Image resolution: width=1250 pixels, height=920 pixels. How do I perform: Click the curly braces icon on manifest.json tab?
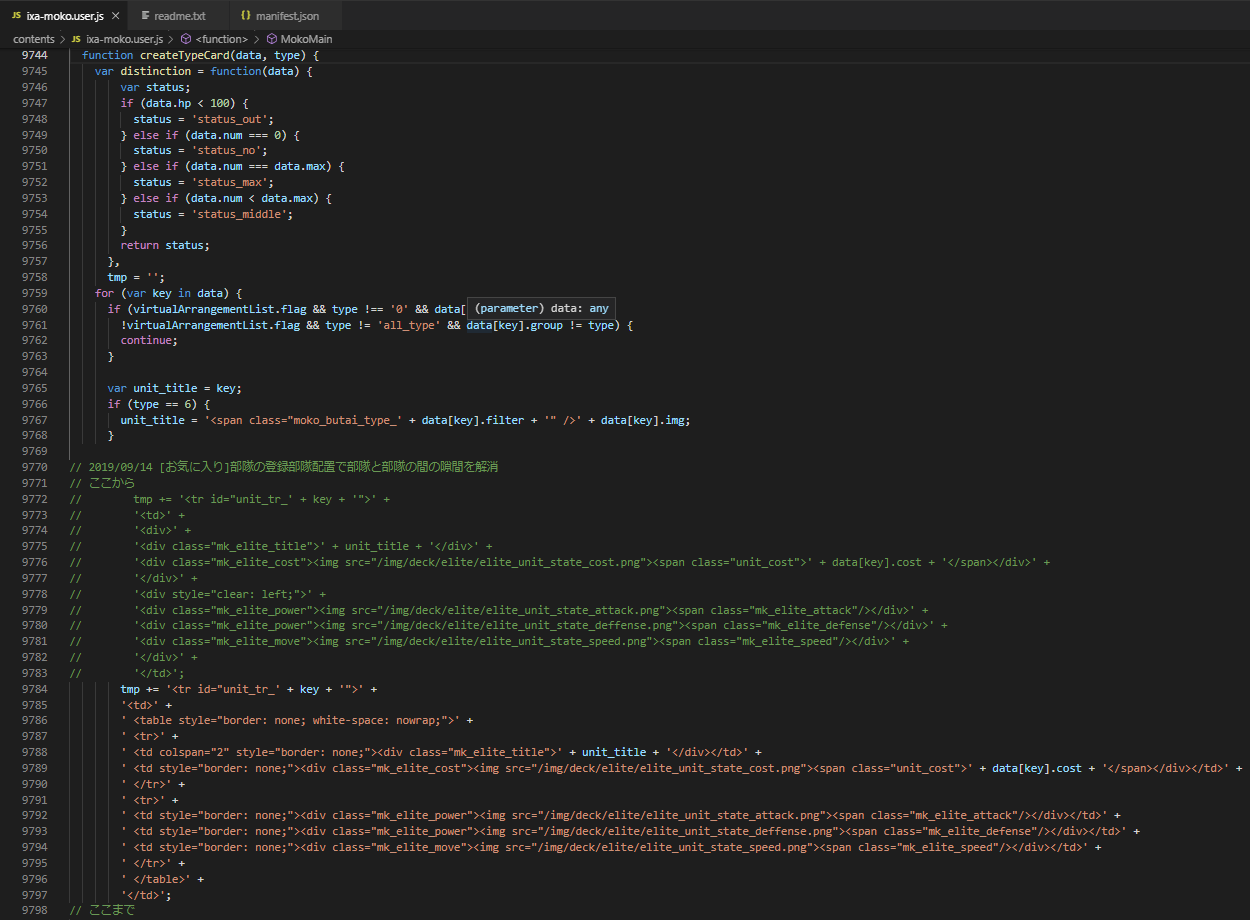pyautogui.click(x=245, y=16)
